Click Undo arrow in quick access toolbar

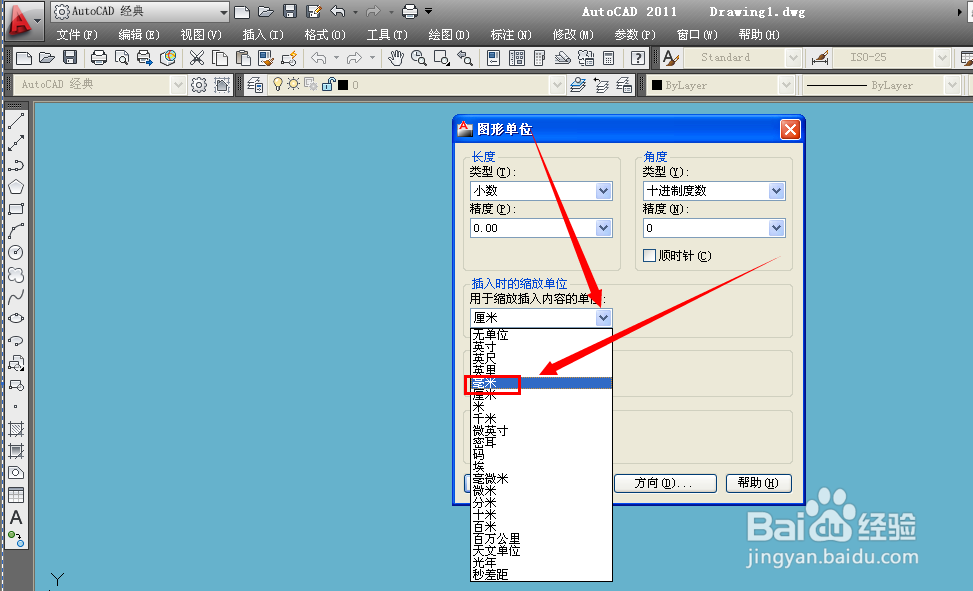pos(338,11)
